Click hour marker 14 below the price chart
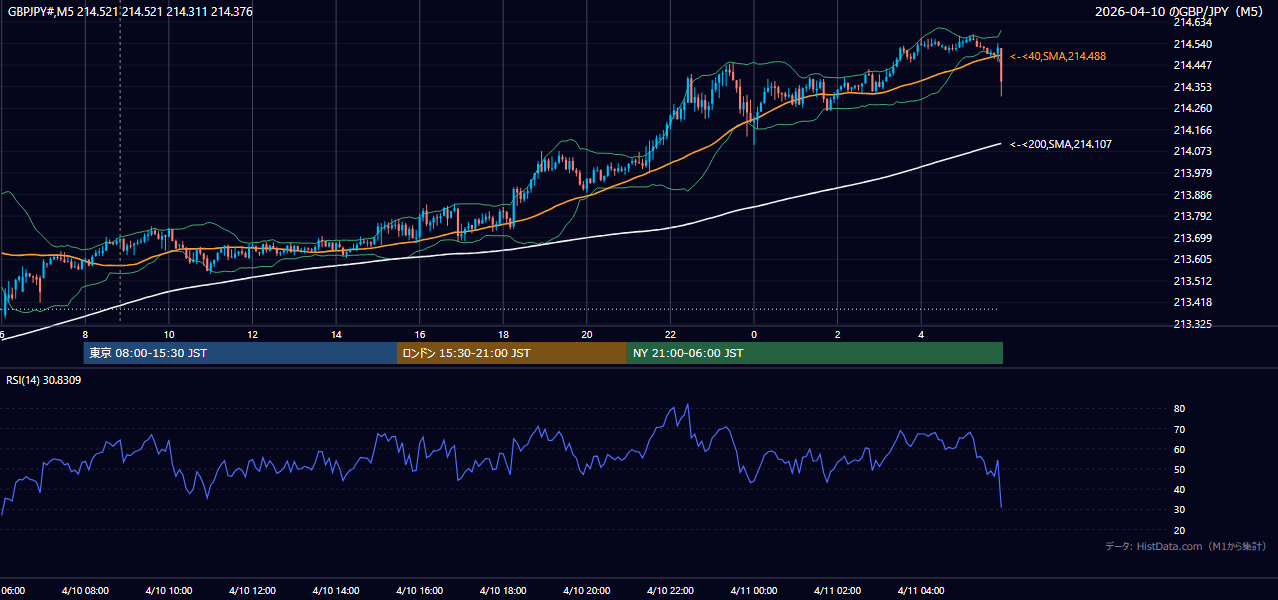The image size is (1278, 600). [336, 335]
